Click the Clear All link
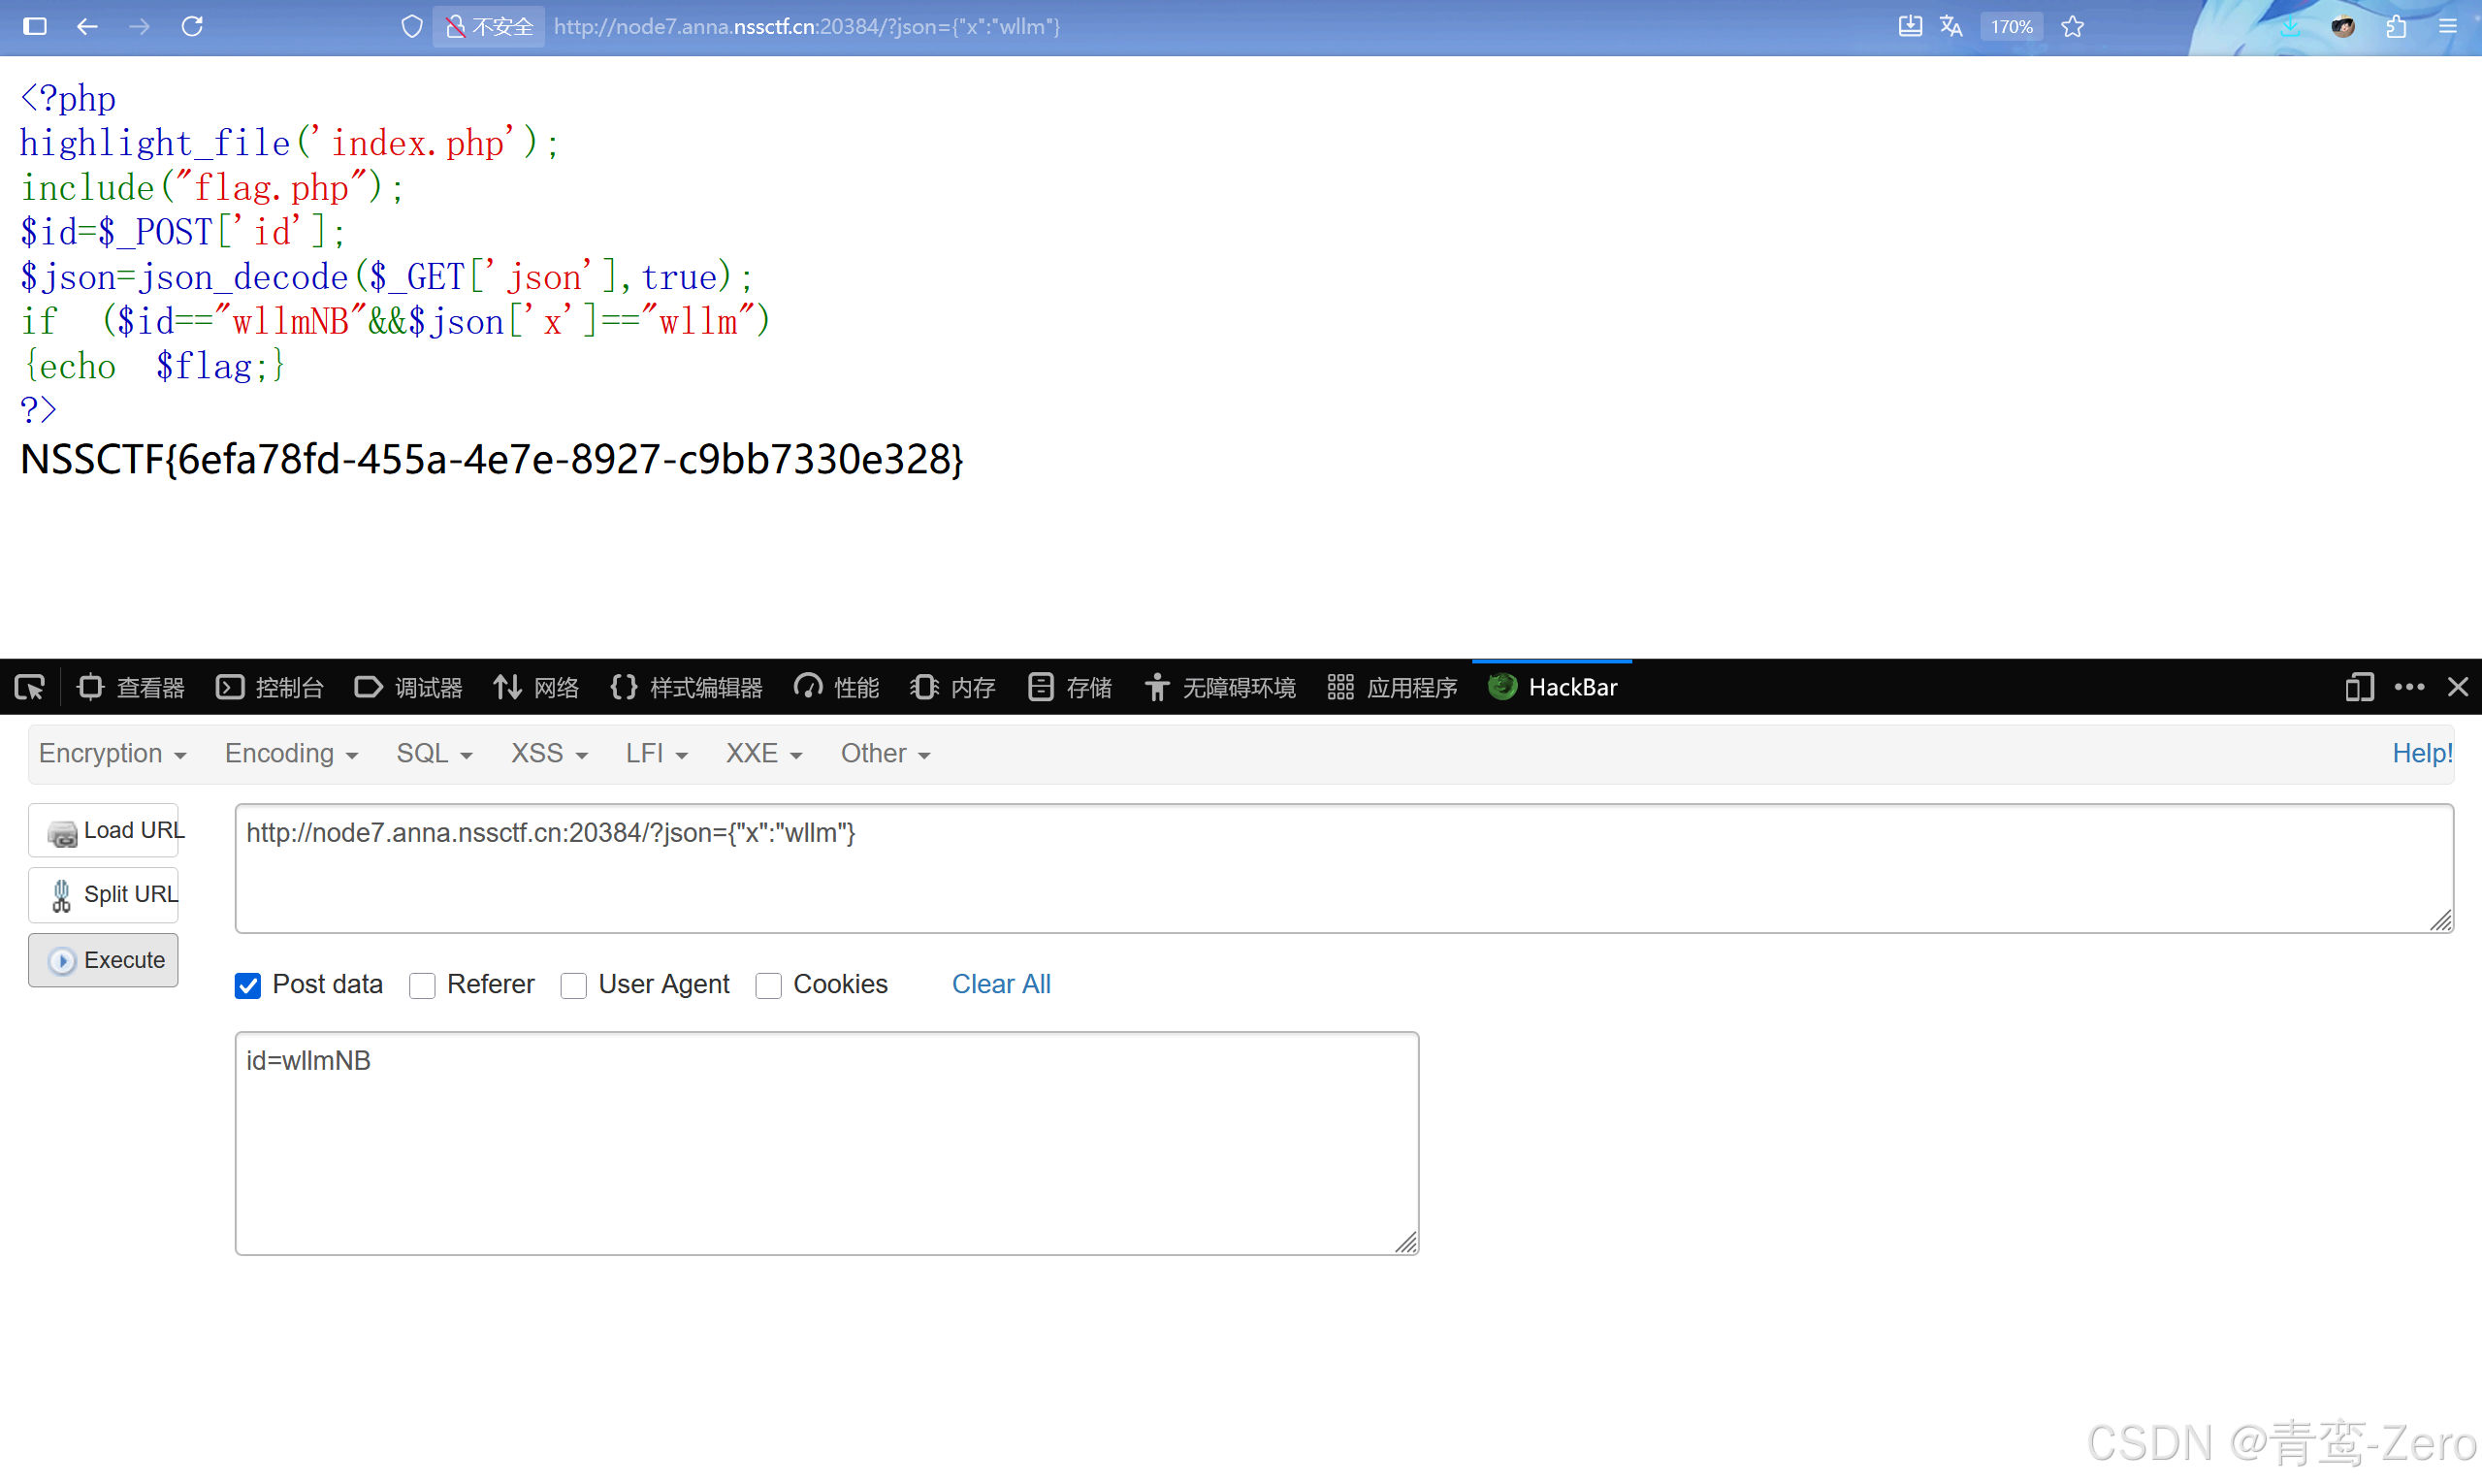This screenshot has height=1484, width=2482. 1000,984
